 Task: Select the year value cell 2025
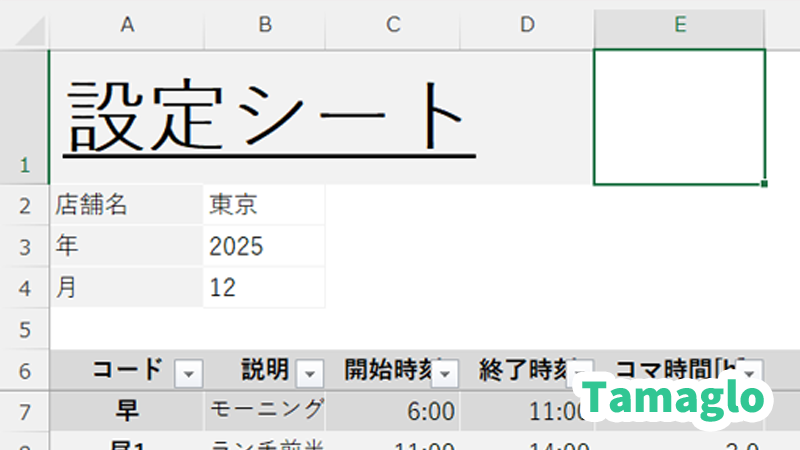264,247
